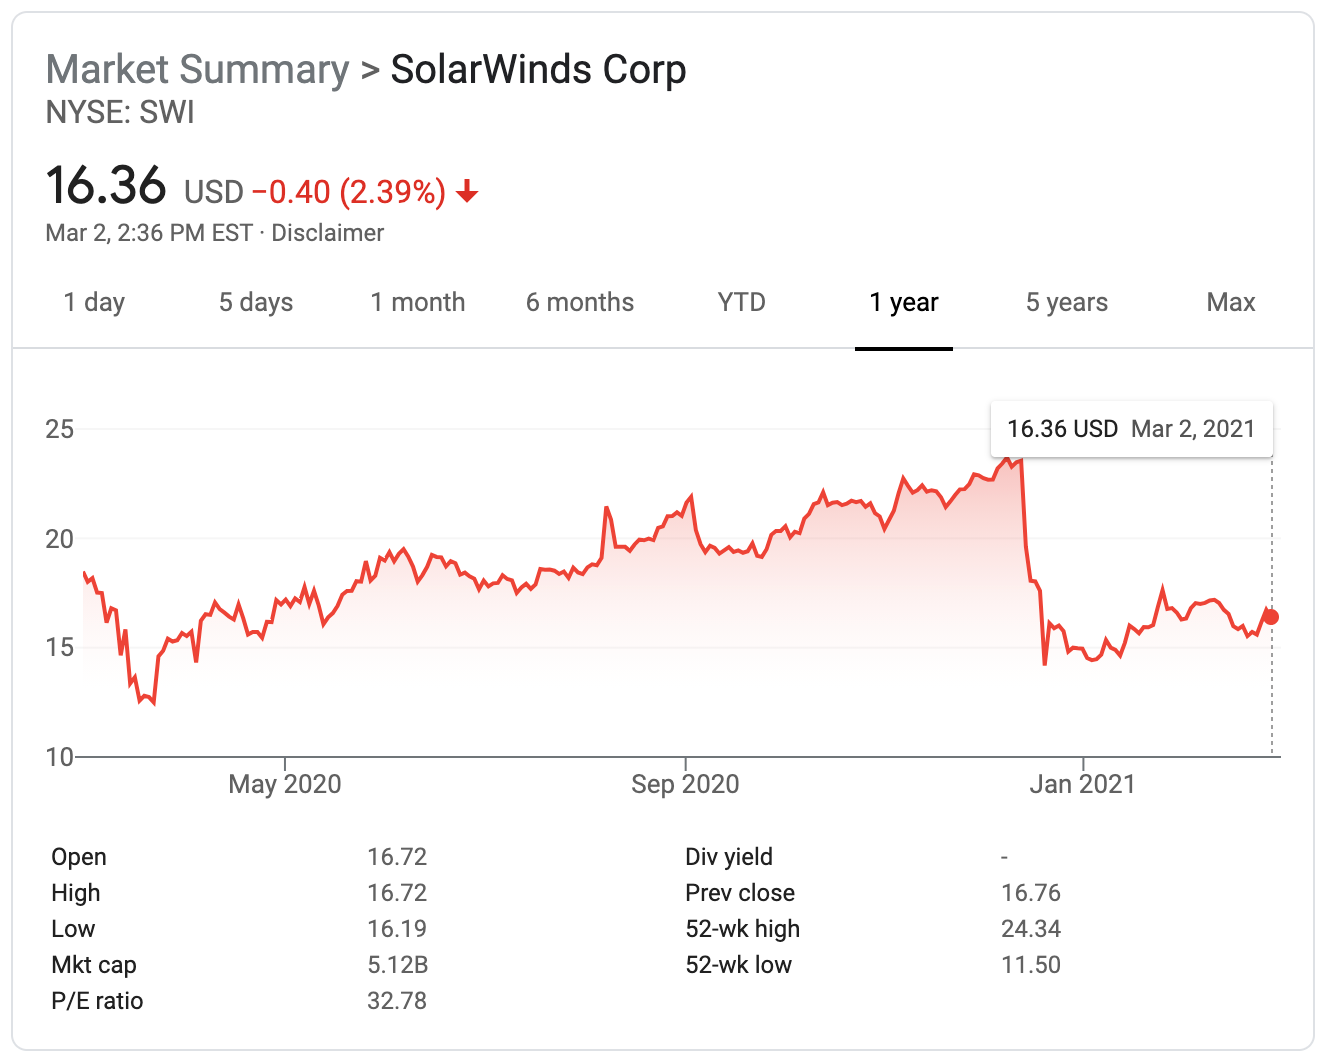Select the 1 year tab
1327x1059 pixels.
pos(904,302)
